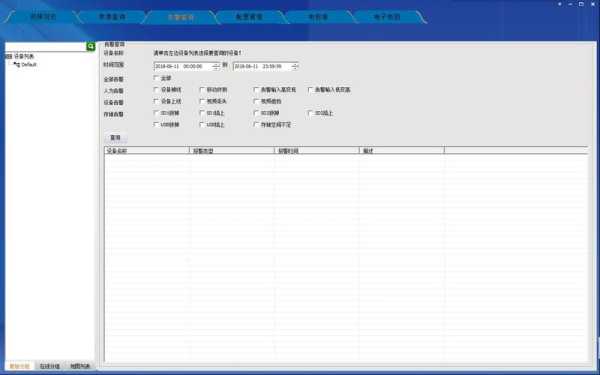This screenshot has width=600, height=375.
Task: Click the start time spinner arrows
Action: [x=216, y=67]
